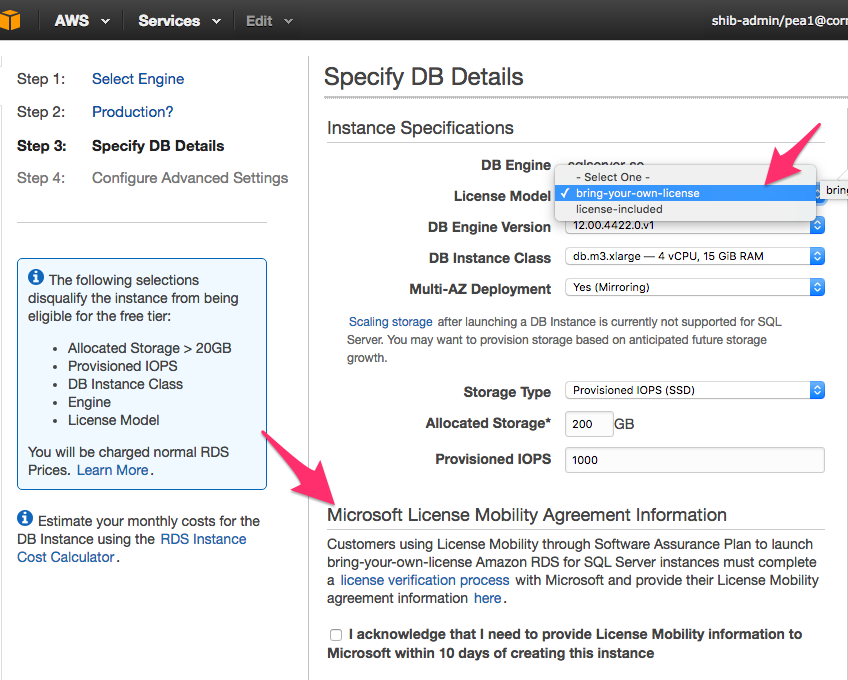The width and height of the screenshot is (848, 680).
Task: Click the Allocated Storage input field
Action: 589,424
